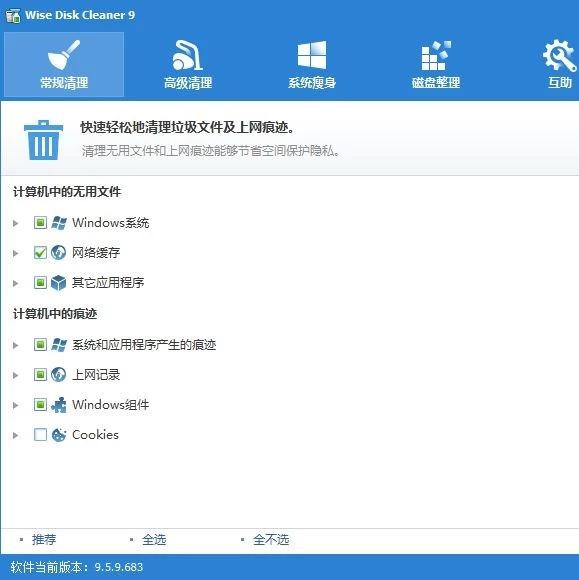Viewport: 579px width, 580px height.
Task: Expand the 其它应用程序 tree node
Action: coord(16,283)
